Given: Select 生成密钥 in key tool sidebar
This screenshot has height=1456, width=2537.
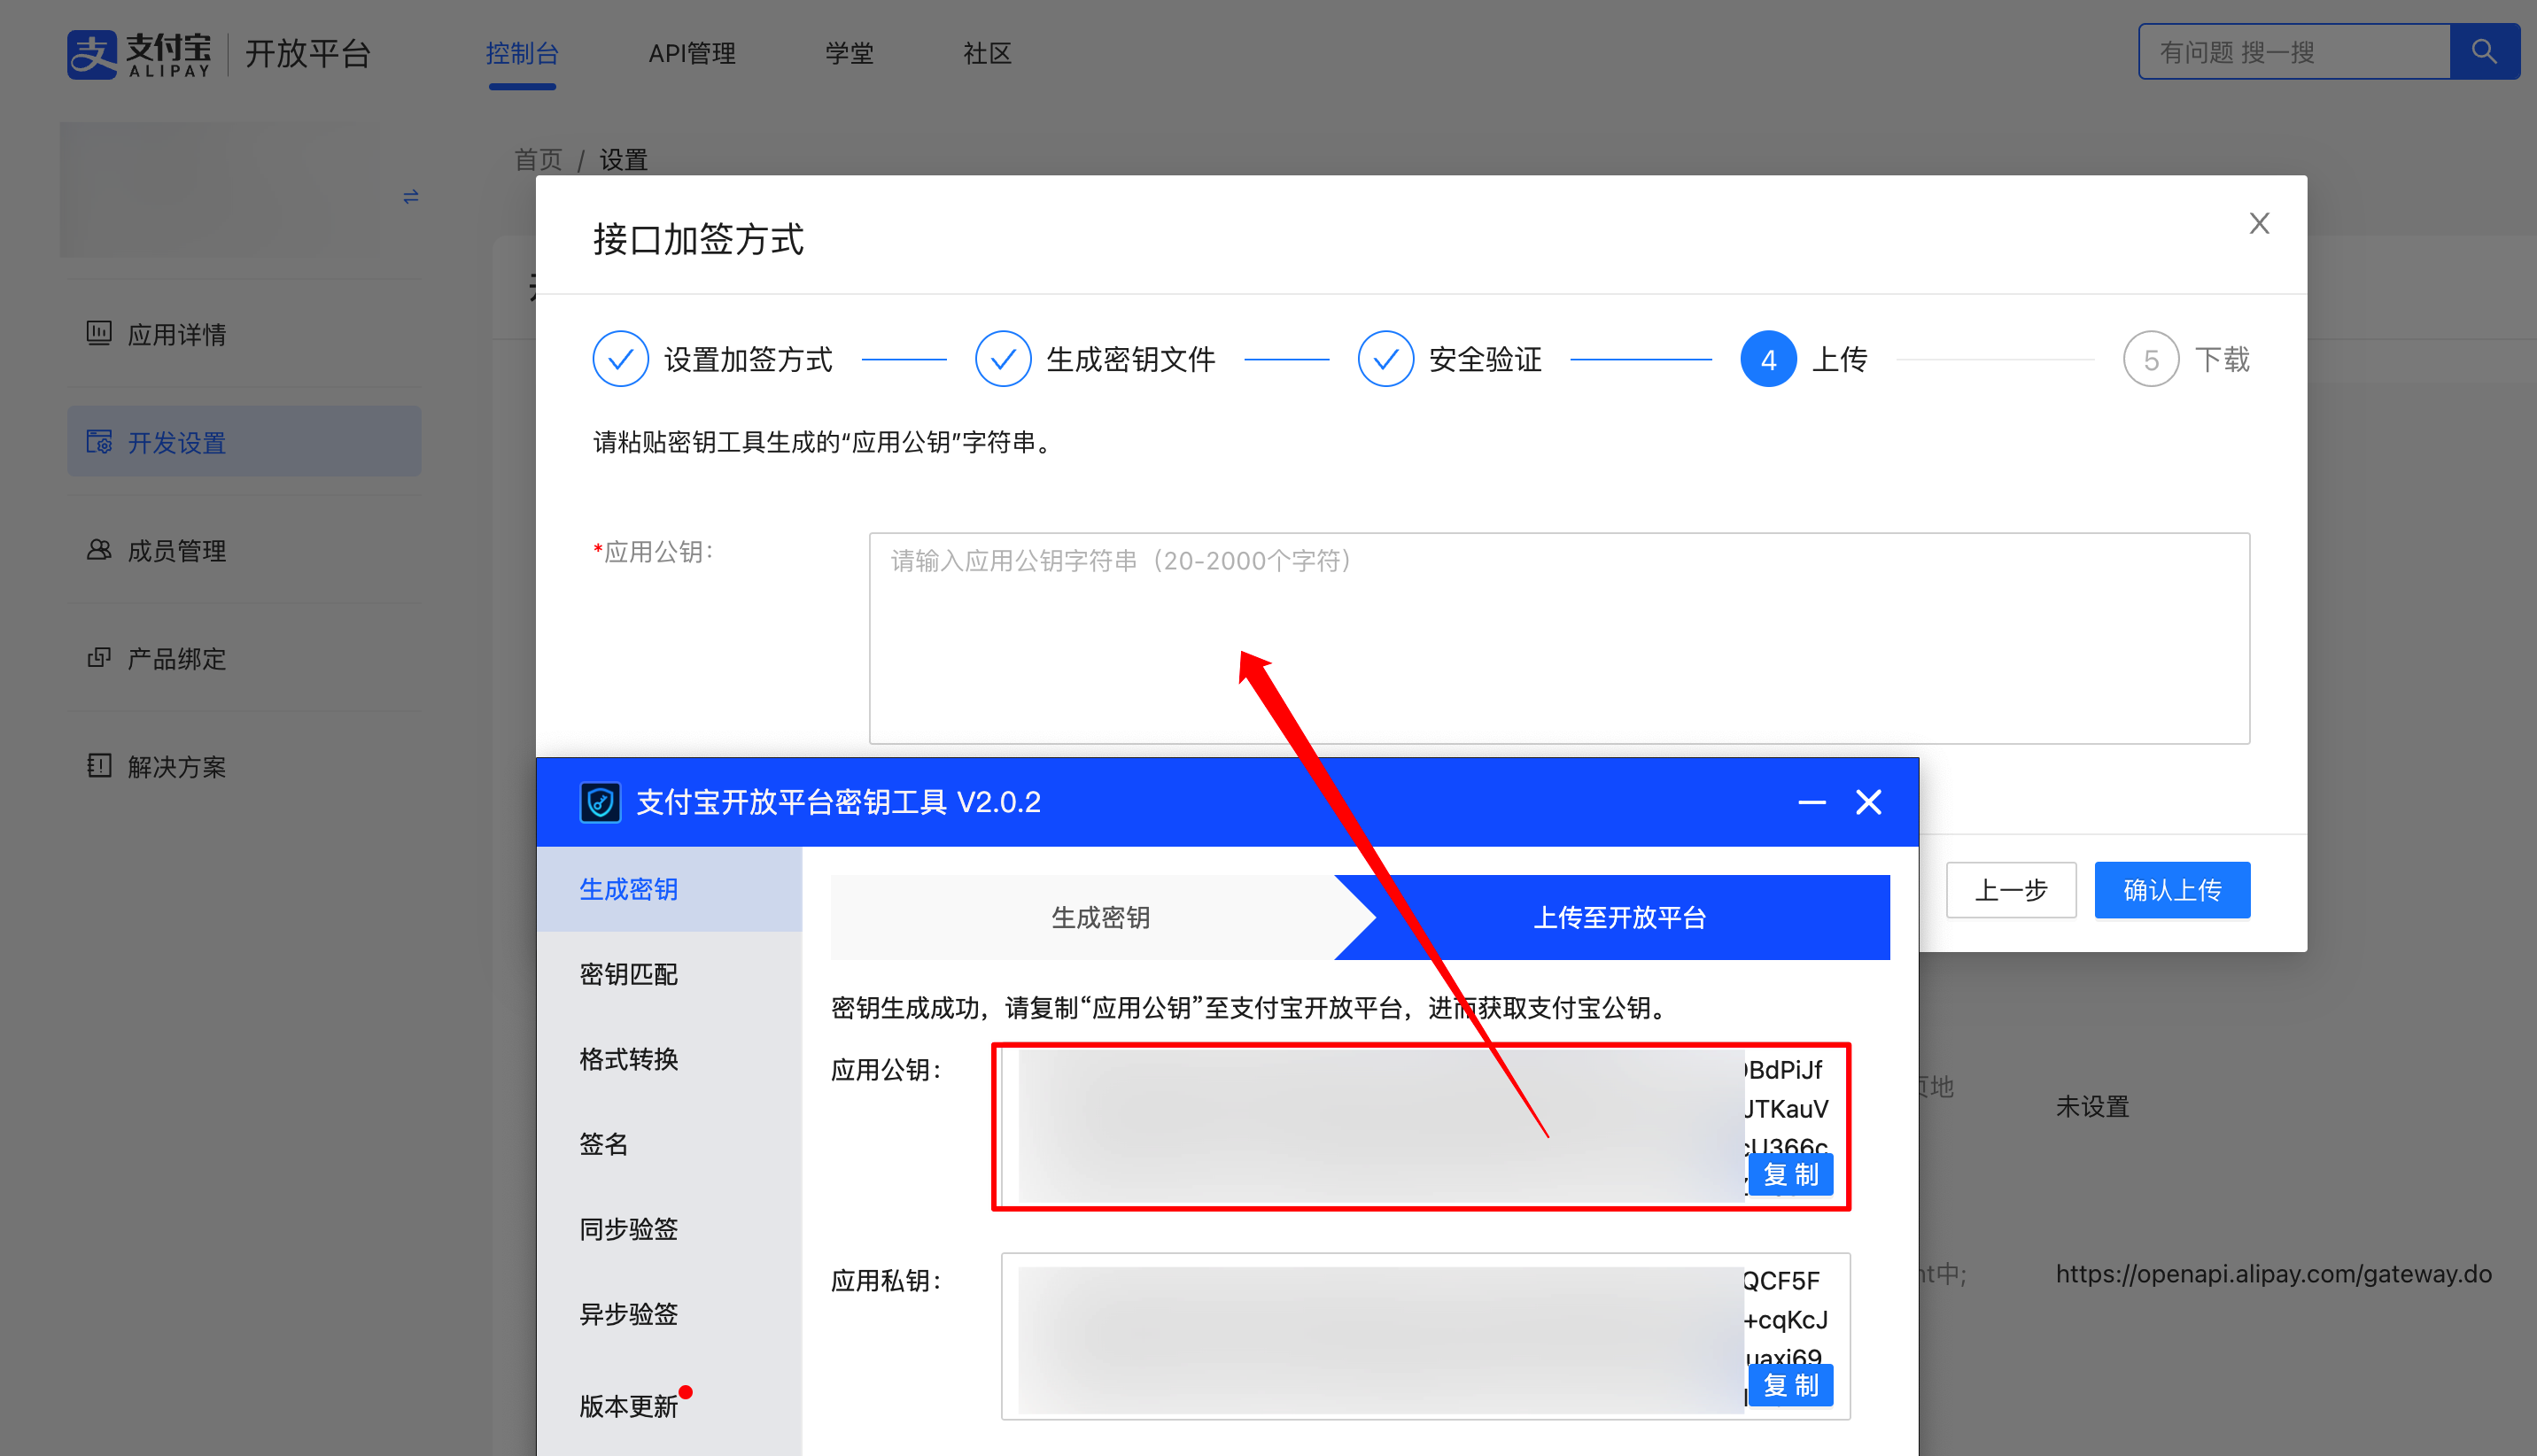Looking at the screenshot, I should click(x=669, y=889).
